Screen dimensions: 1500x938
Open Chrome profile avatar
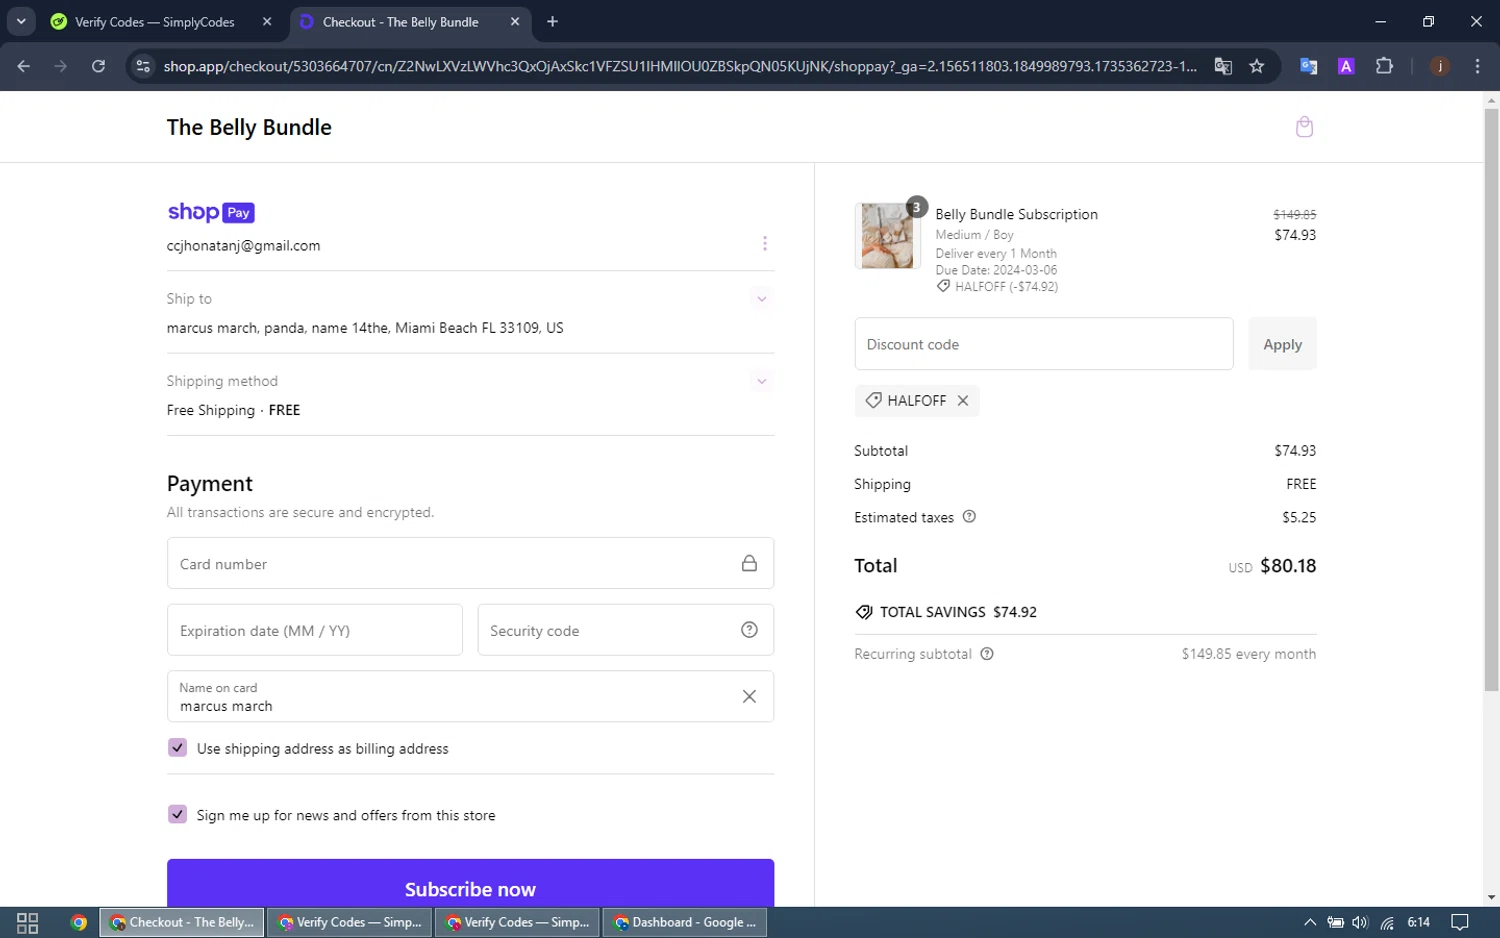click(x=1440, y=66)
